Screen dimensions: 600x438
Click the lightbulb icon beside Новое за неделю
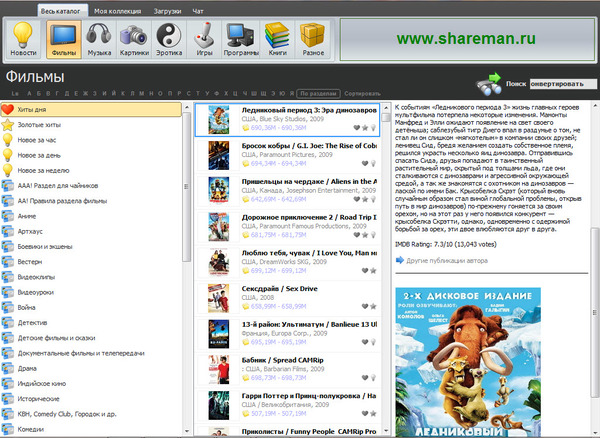7,171
